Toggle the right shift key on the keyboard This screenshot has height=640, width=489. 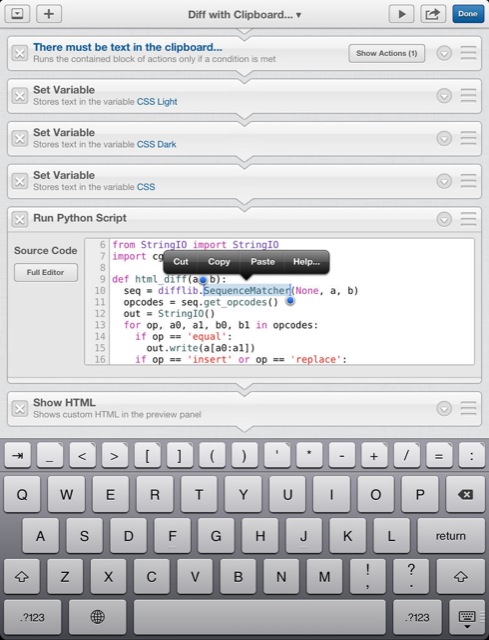pos(460,576)
